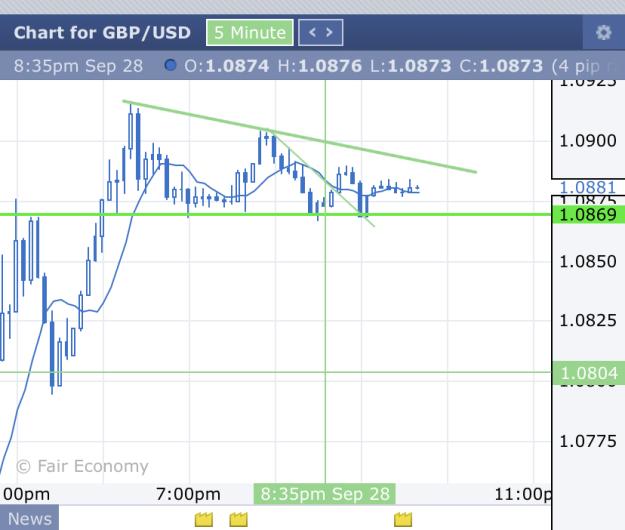Click the 7:00pm time axis label
This screenshot has width=625, height=530.
[x=188, y=494]
